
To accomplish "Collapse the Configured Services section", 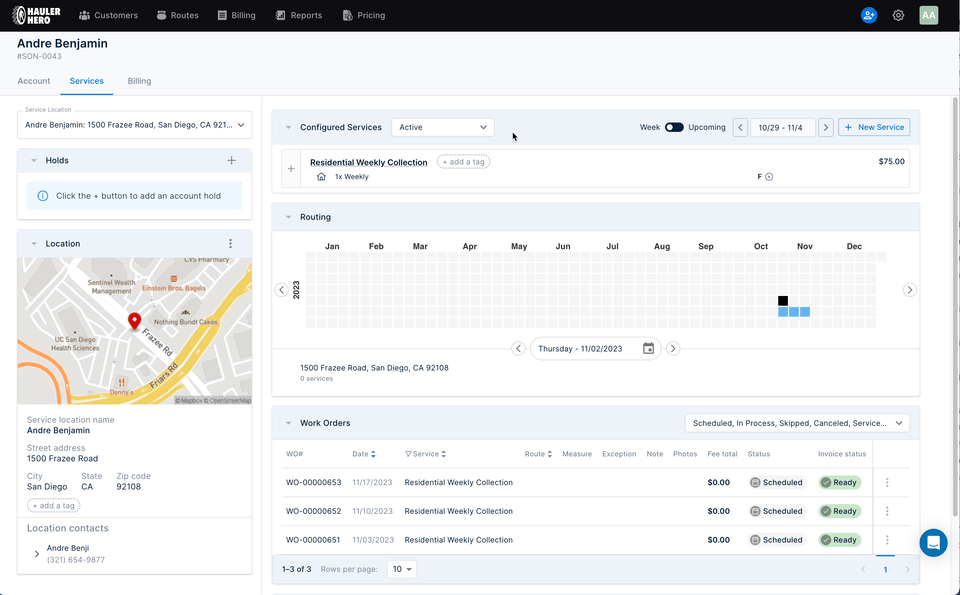I will (x=288, y=127).
